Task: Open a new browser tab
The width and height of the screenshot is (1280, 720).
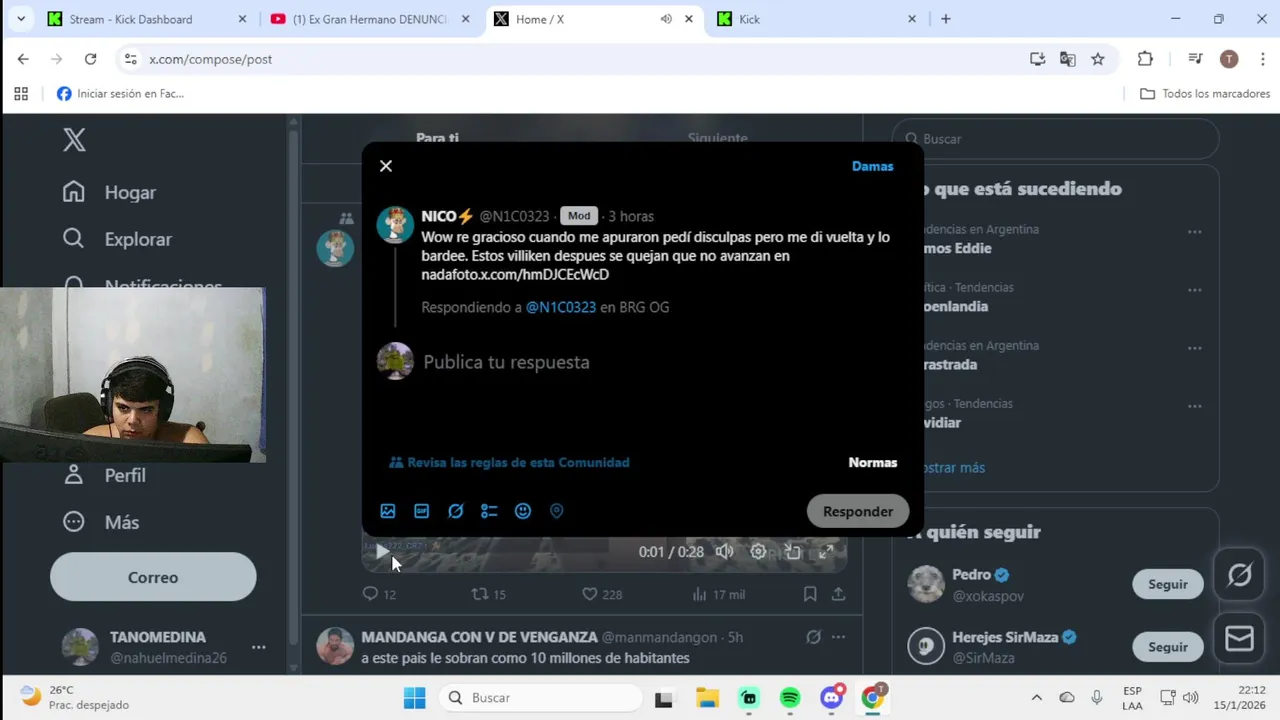Action: [946, 19]
